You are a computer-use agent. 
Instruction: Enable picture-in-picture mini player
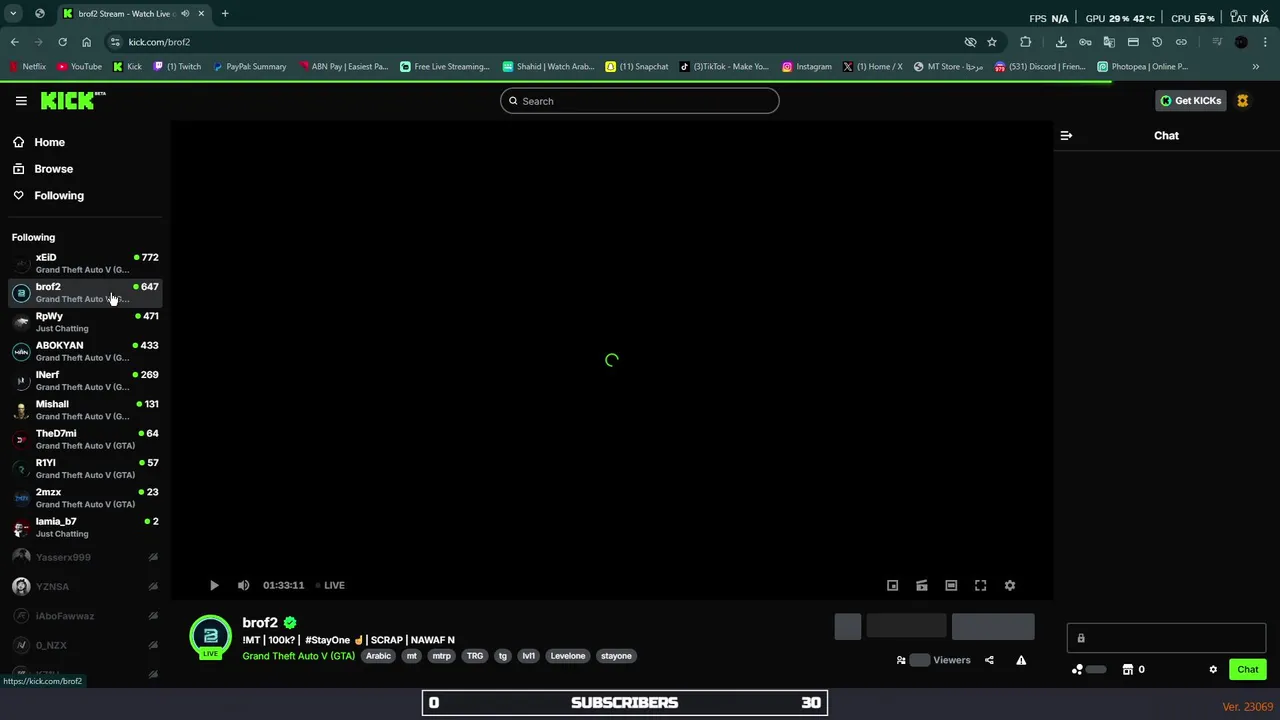coord(892,586)
